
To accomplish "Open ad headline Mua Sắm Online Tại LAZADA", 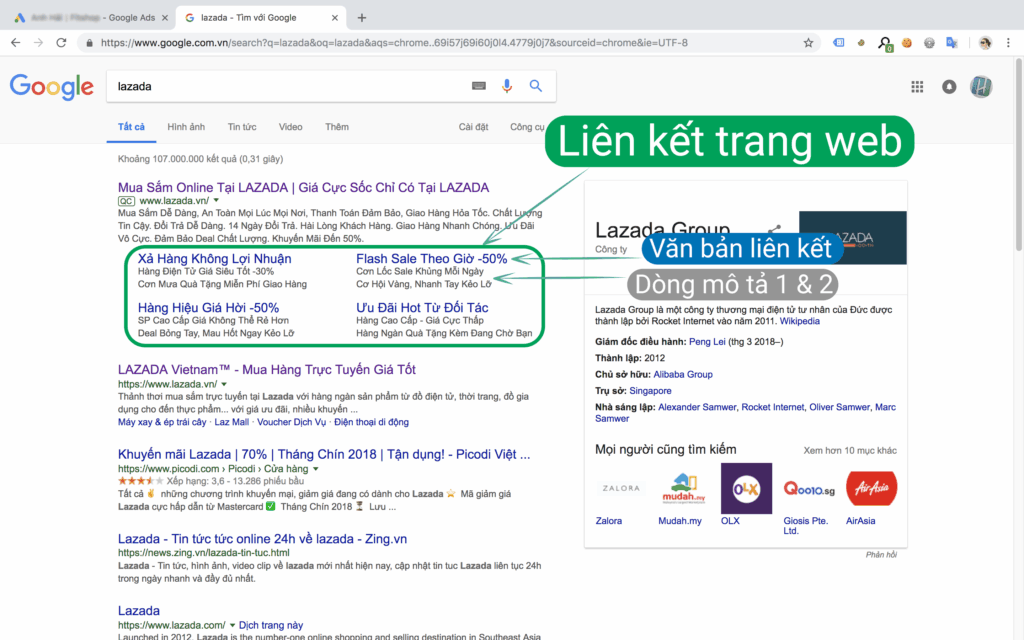I will pyautogui.click(x=303, y=187).
